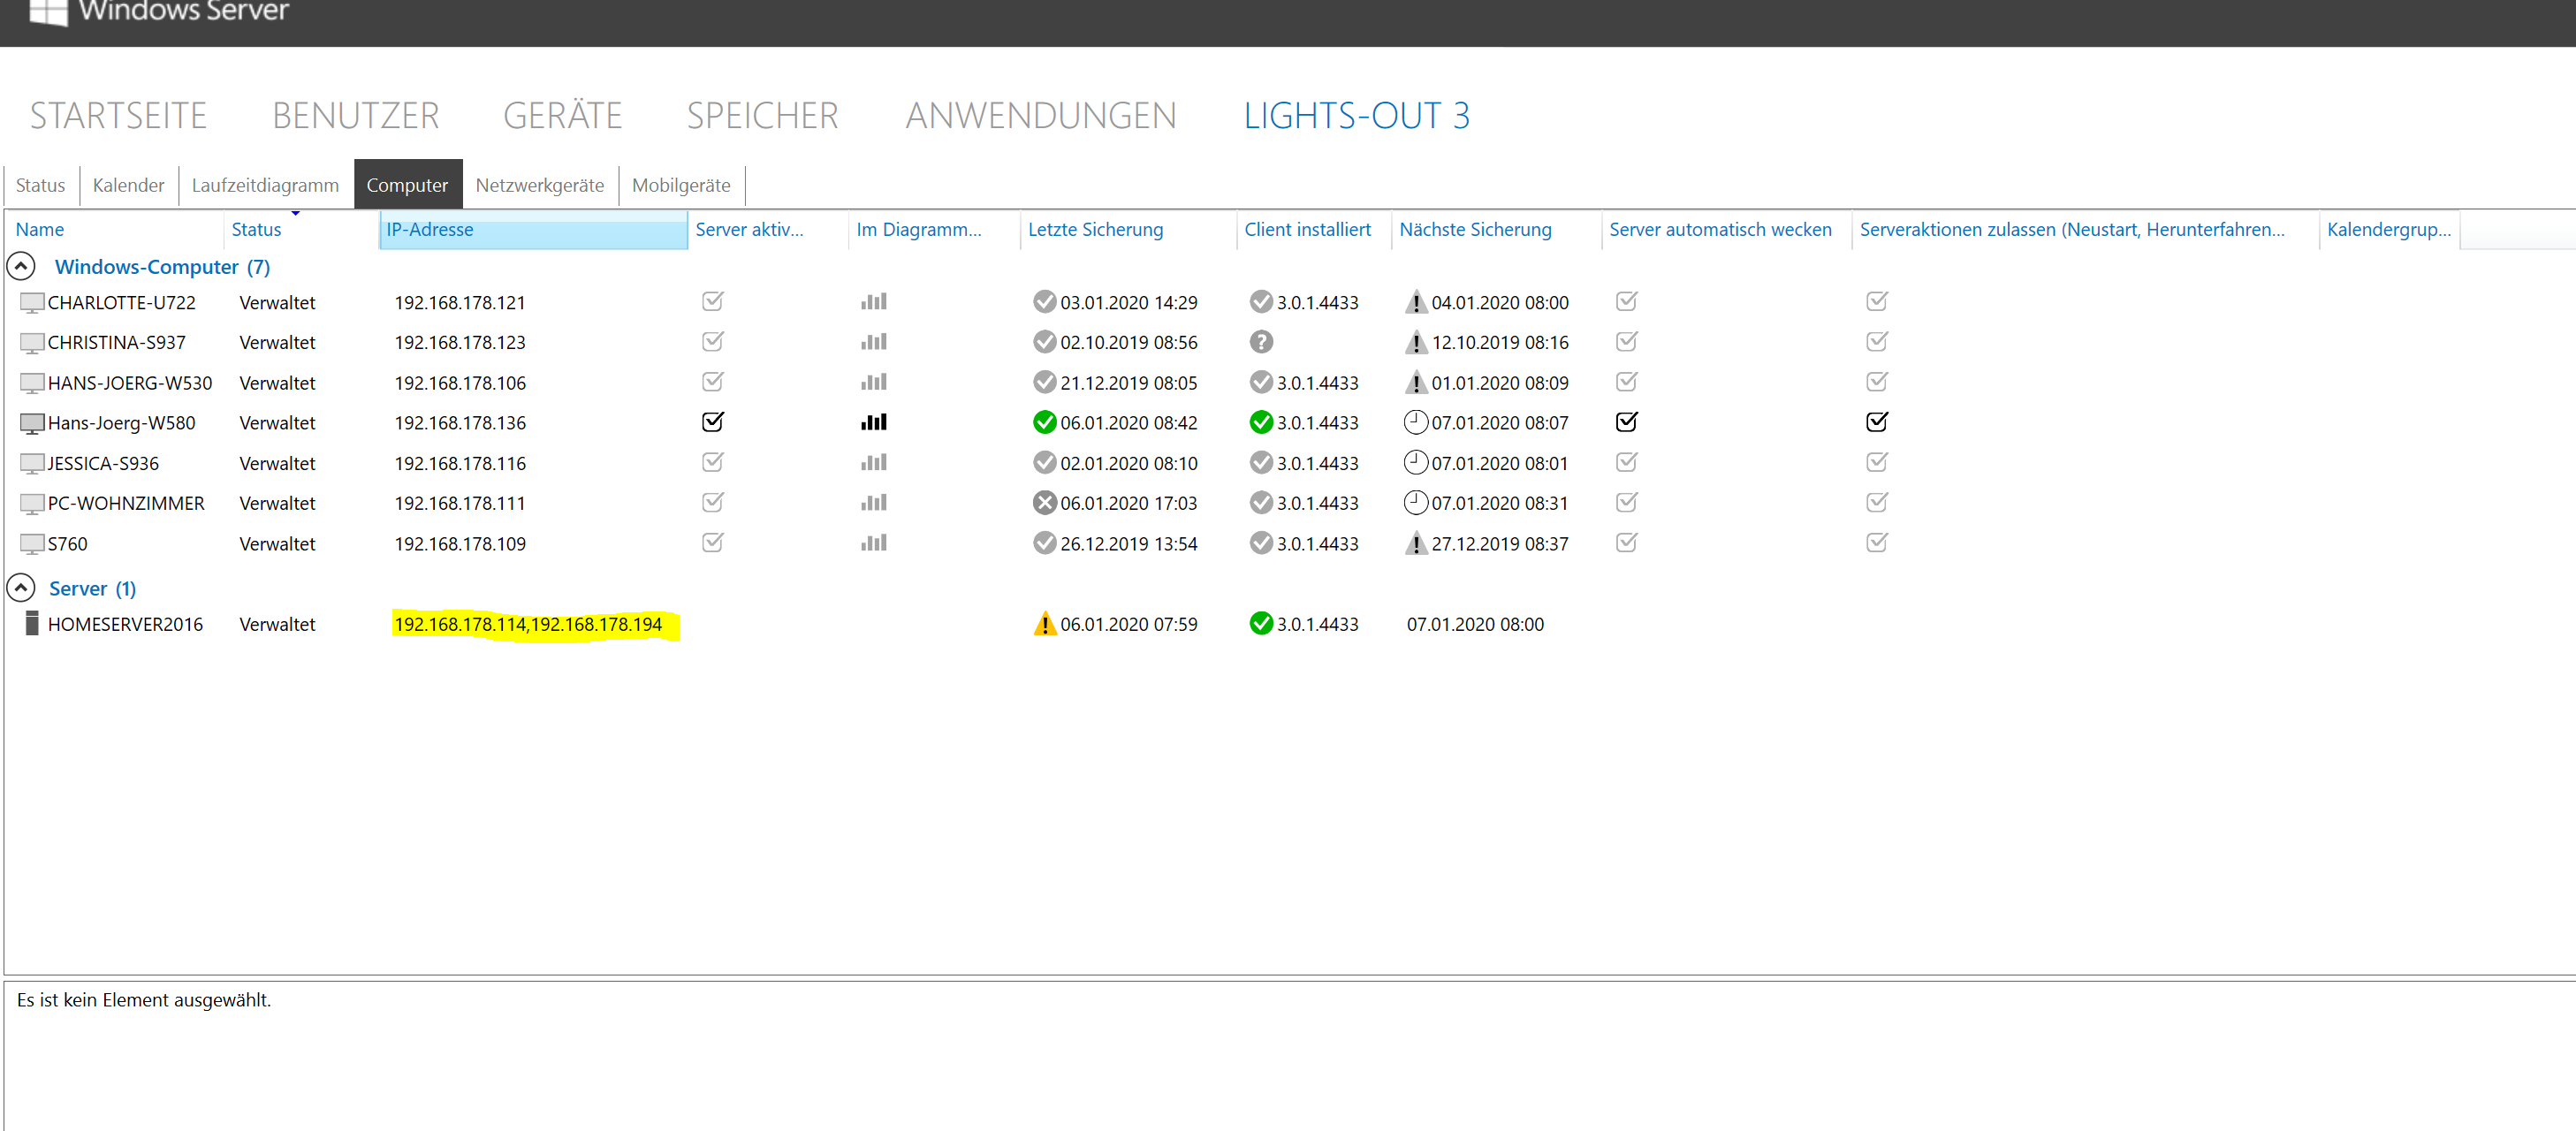Collapse the Server group

pyautogui.click(x=21, y=588)
